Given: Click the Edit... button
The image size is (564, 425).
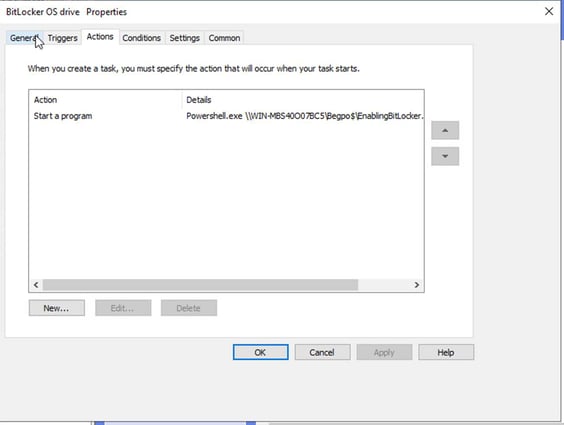Looking at the screenshot, I should (x=123, y=308).
